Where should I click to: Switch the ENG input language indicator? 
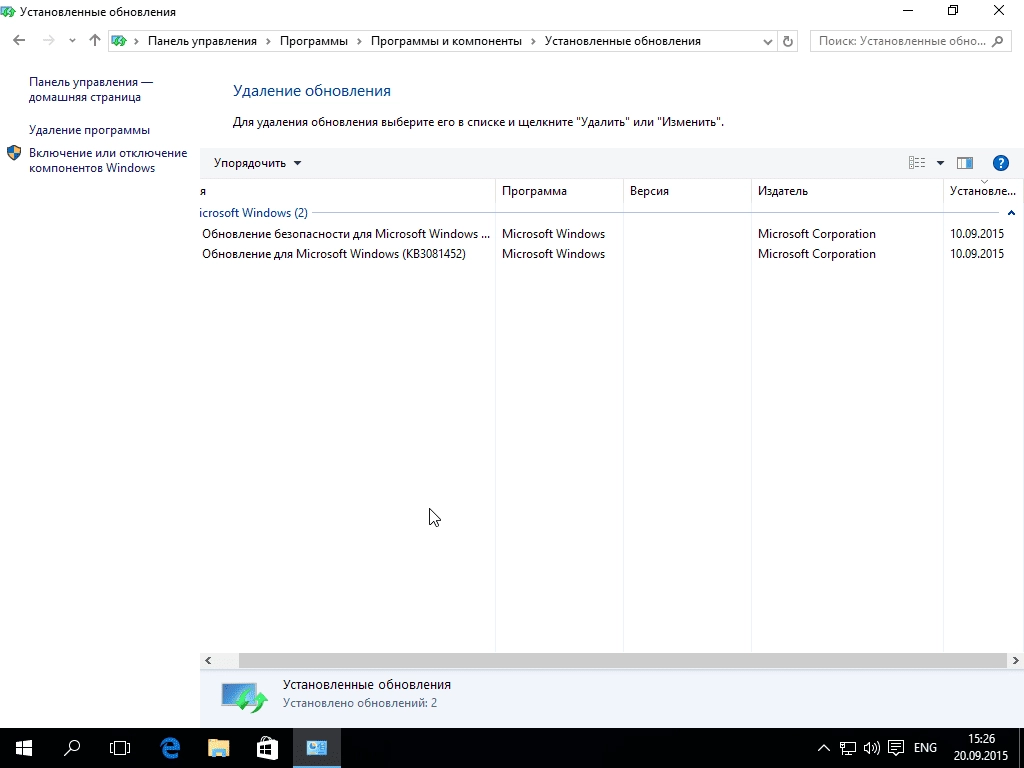925,748
